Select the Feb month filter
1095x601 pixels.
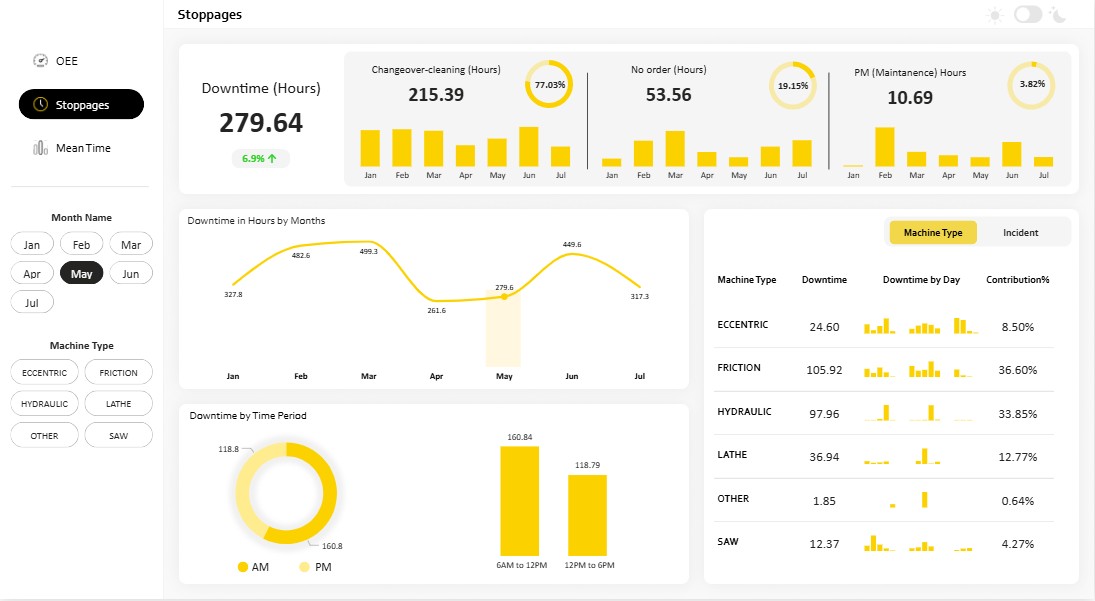[x=82, y=244]
